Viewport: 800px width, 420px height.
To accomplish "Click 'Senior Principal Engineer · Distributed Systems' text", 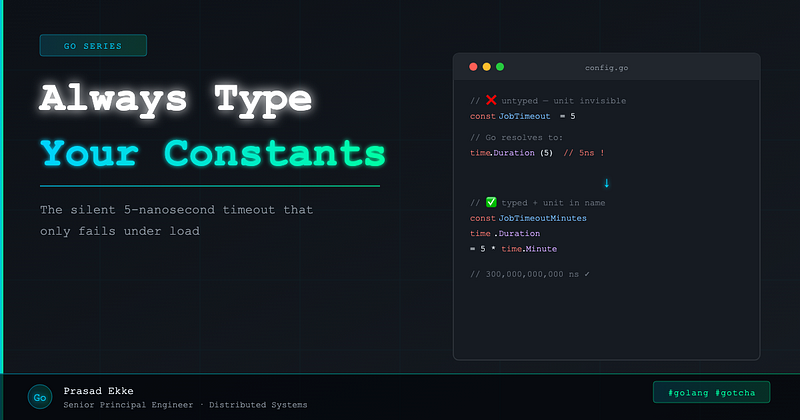I will pyautogui.click(x=185, y=405).
